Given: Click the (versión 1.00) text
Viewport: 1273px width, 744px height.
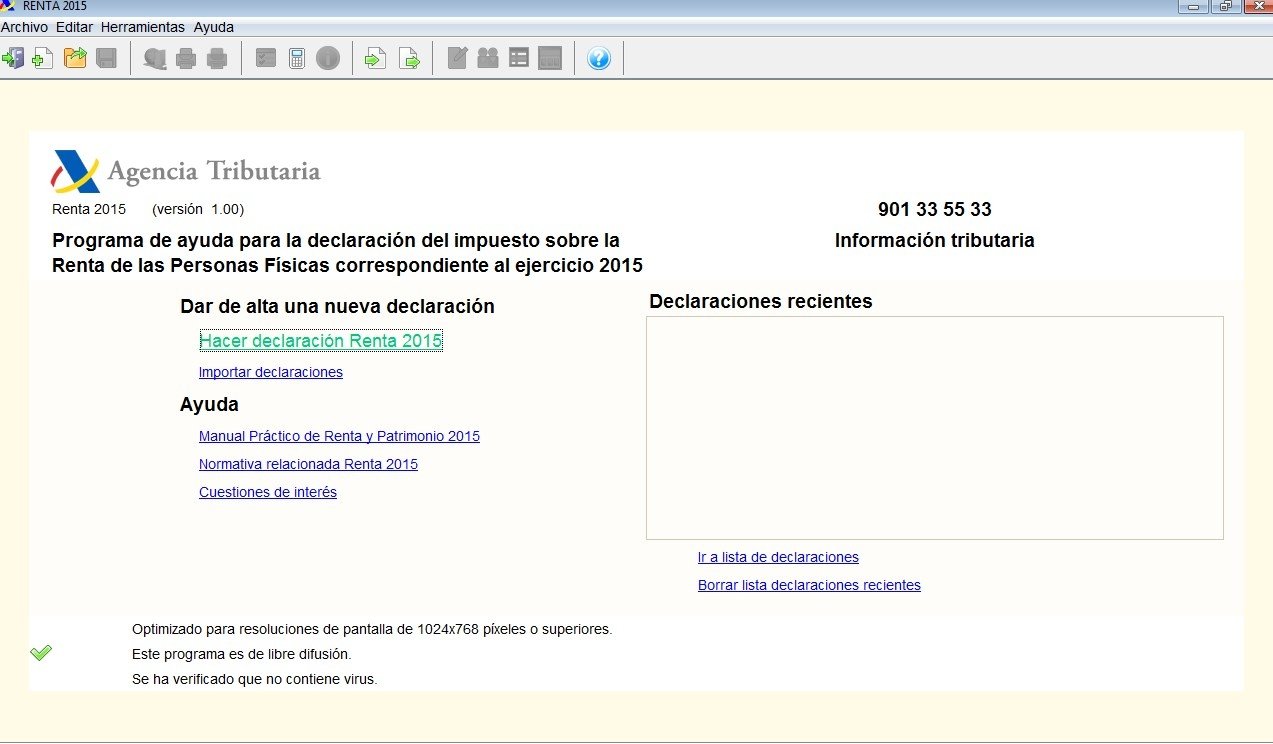Looking at the screenshot, I should [198, 209].
